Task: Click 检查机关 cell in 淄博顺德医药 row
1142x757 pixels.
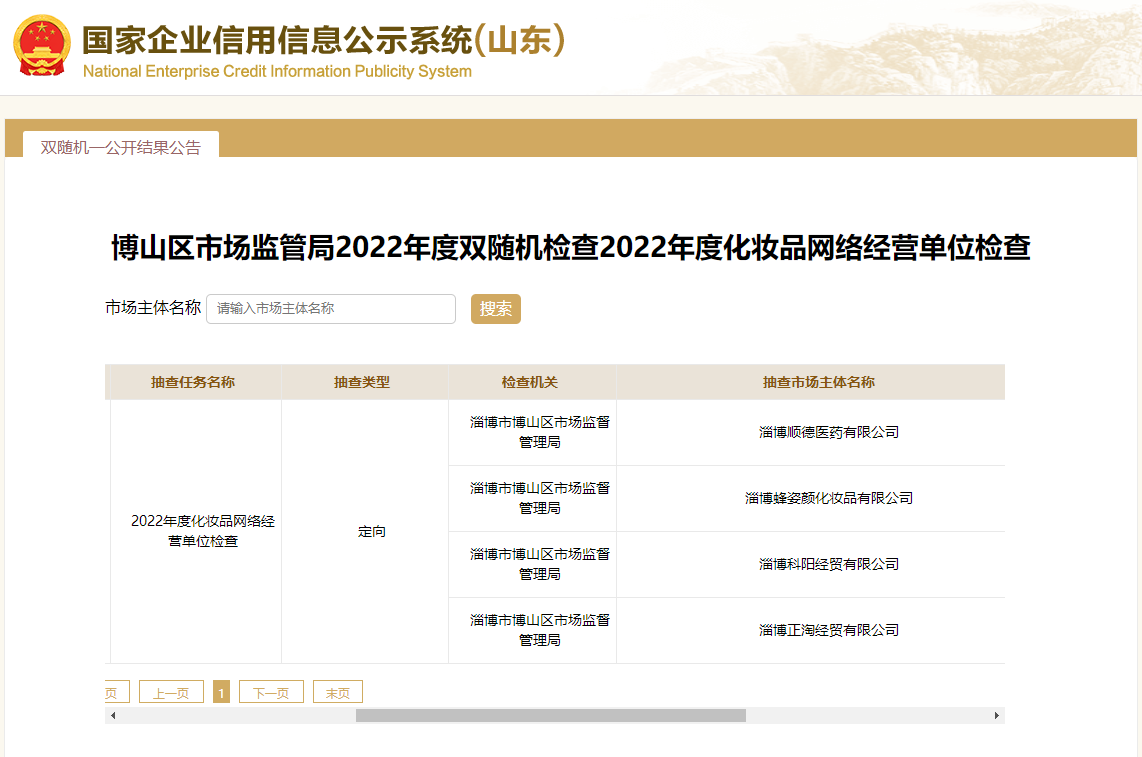Action: coord(532,432)
